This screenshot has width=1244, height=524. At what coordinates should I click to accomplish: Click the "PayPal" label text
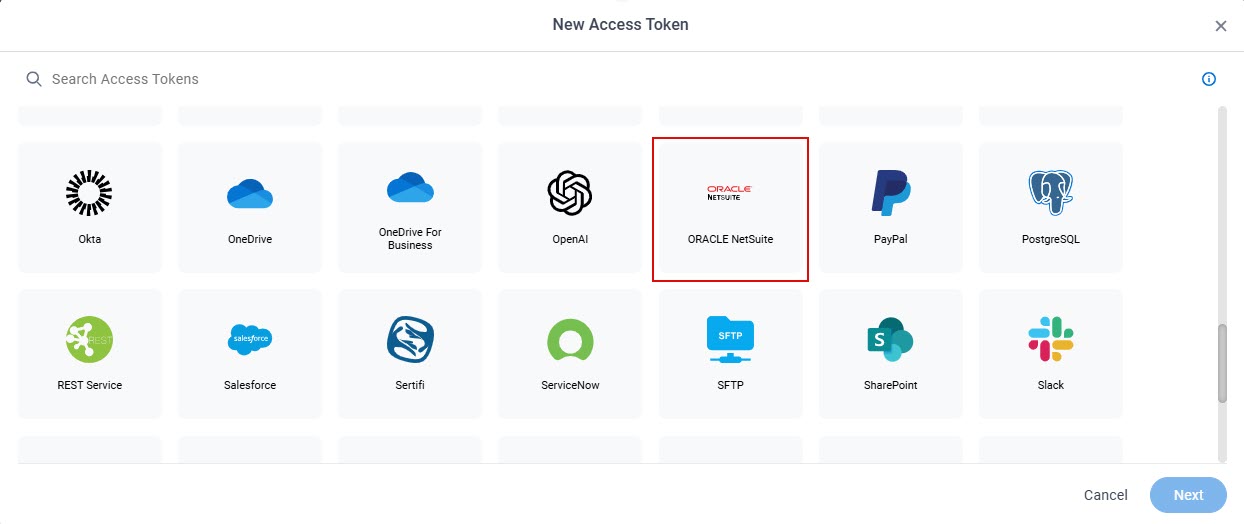[890, 240]
